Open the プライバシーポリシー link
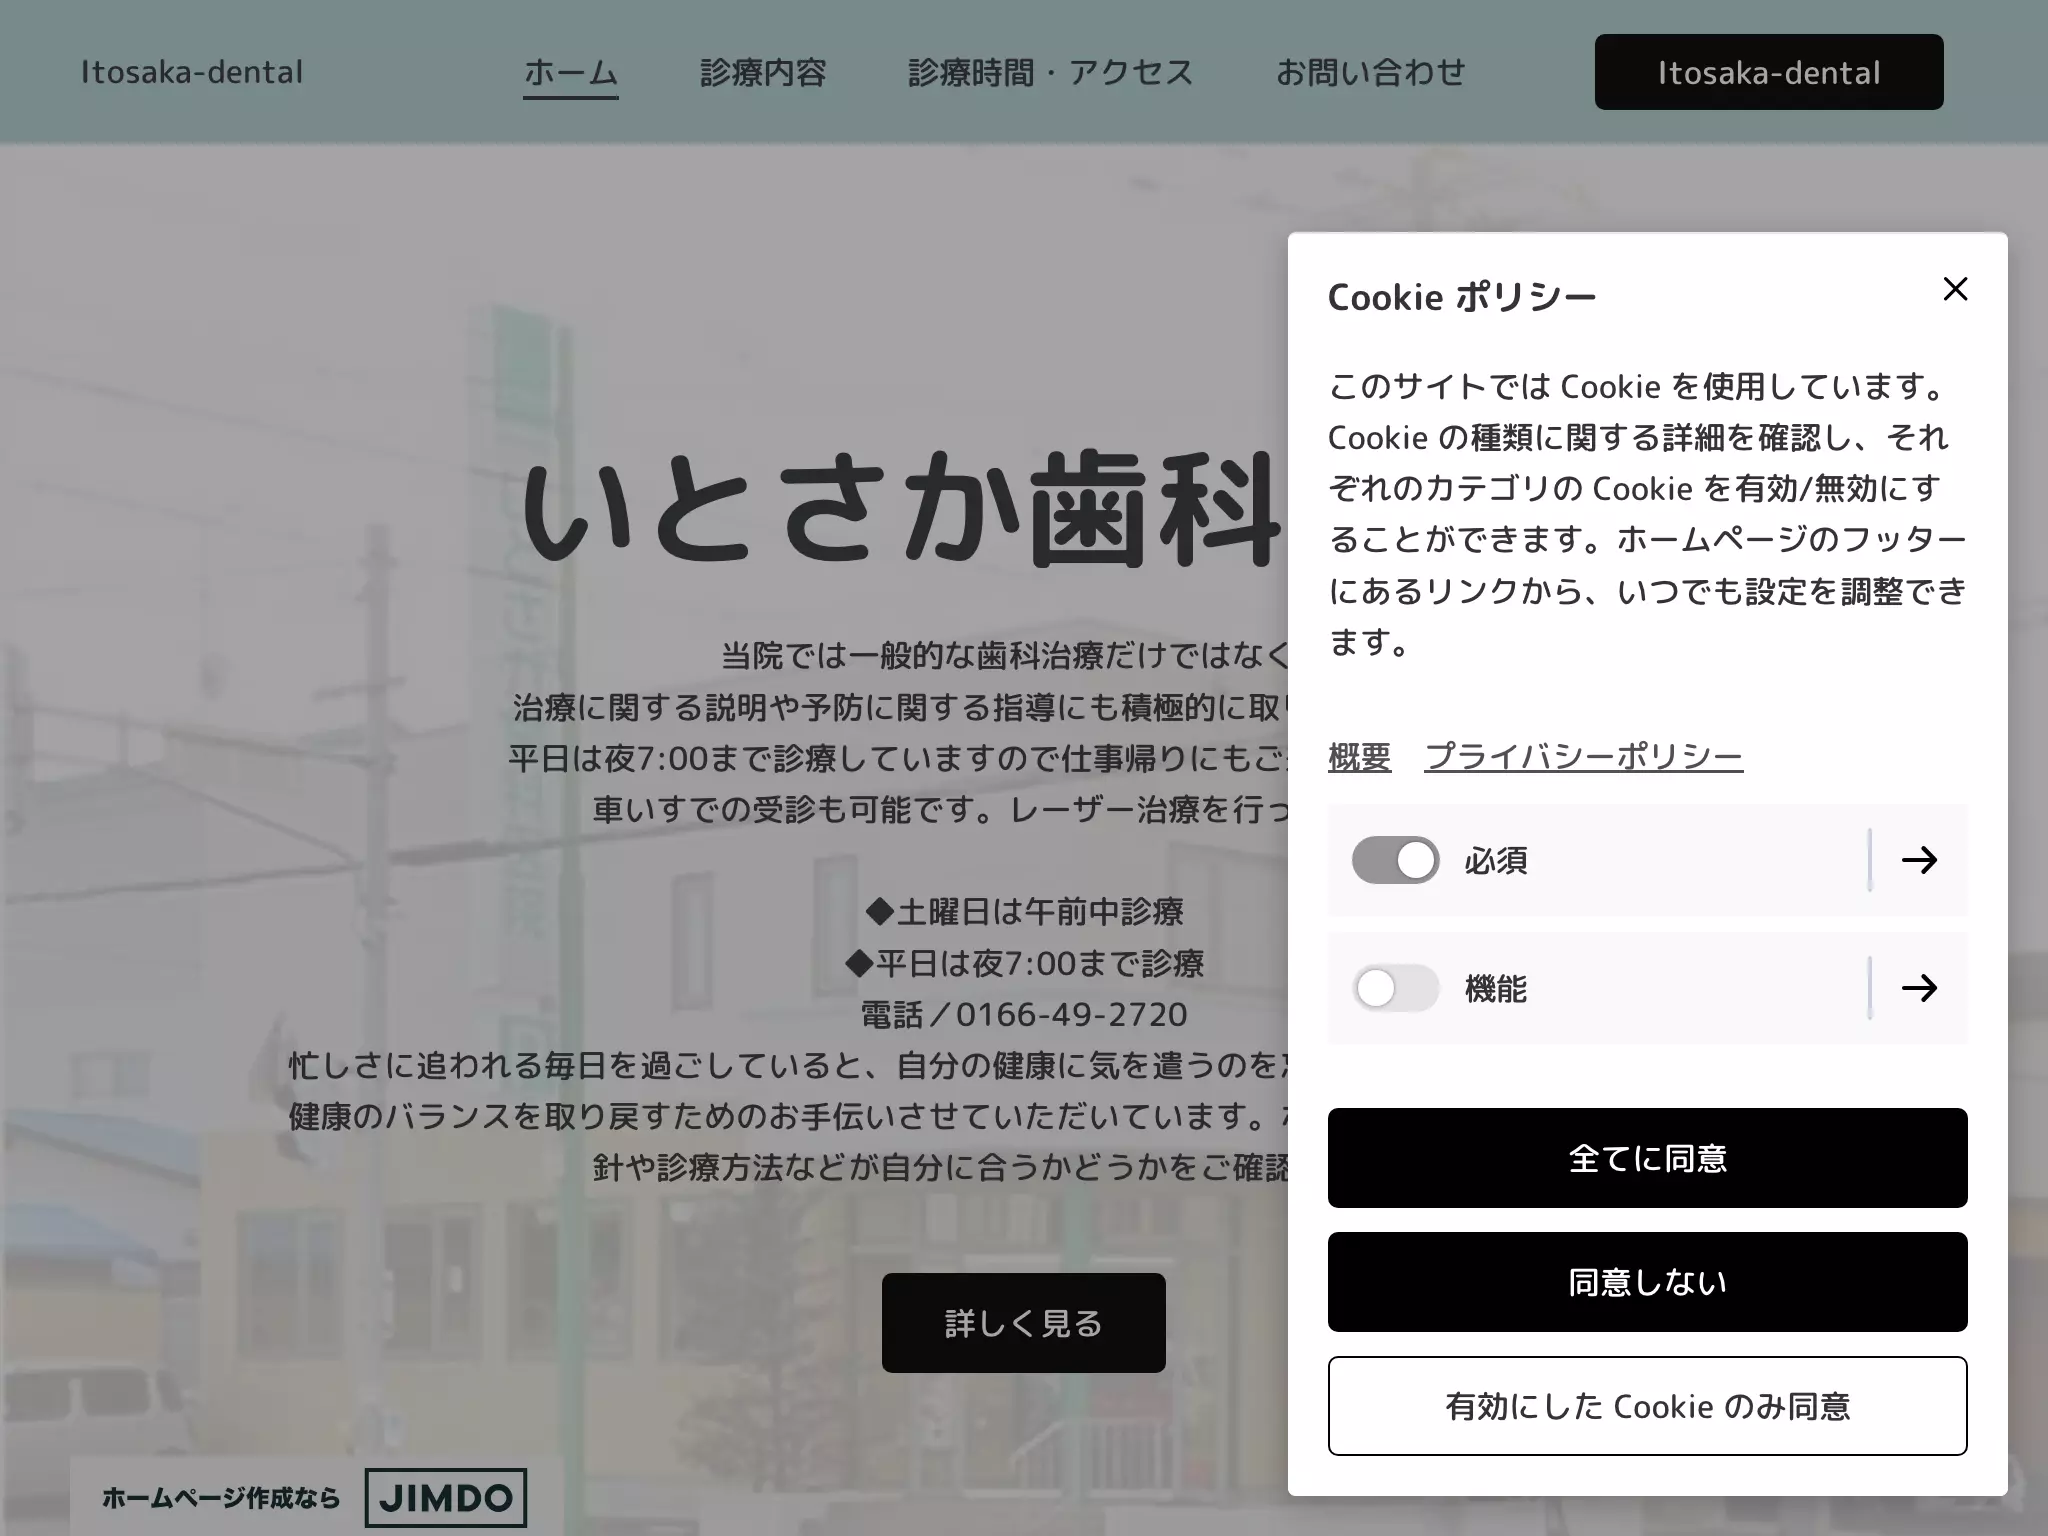 pos(1583,756)
